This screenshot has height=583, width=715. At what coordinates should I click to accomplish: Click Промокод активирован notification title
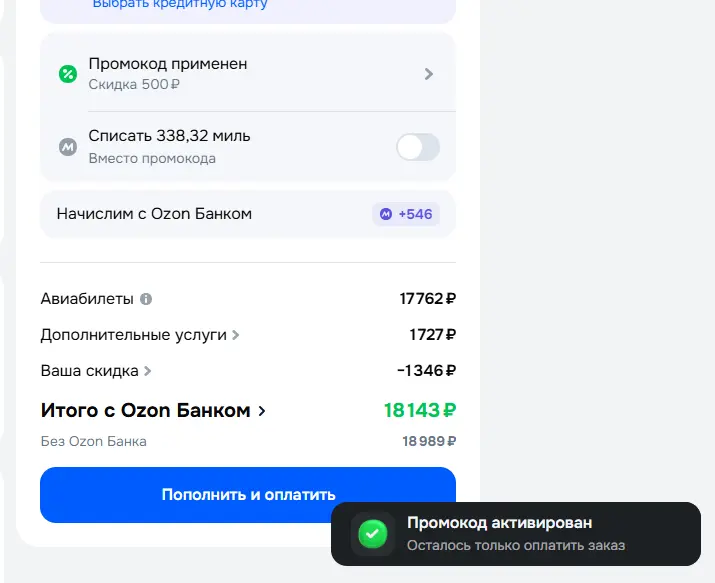pos(499,523)
